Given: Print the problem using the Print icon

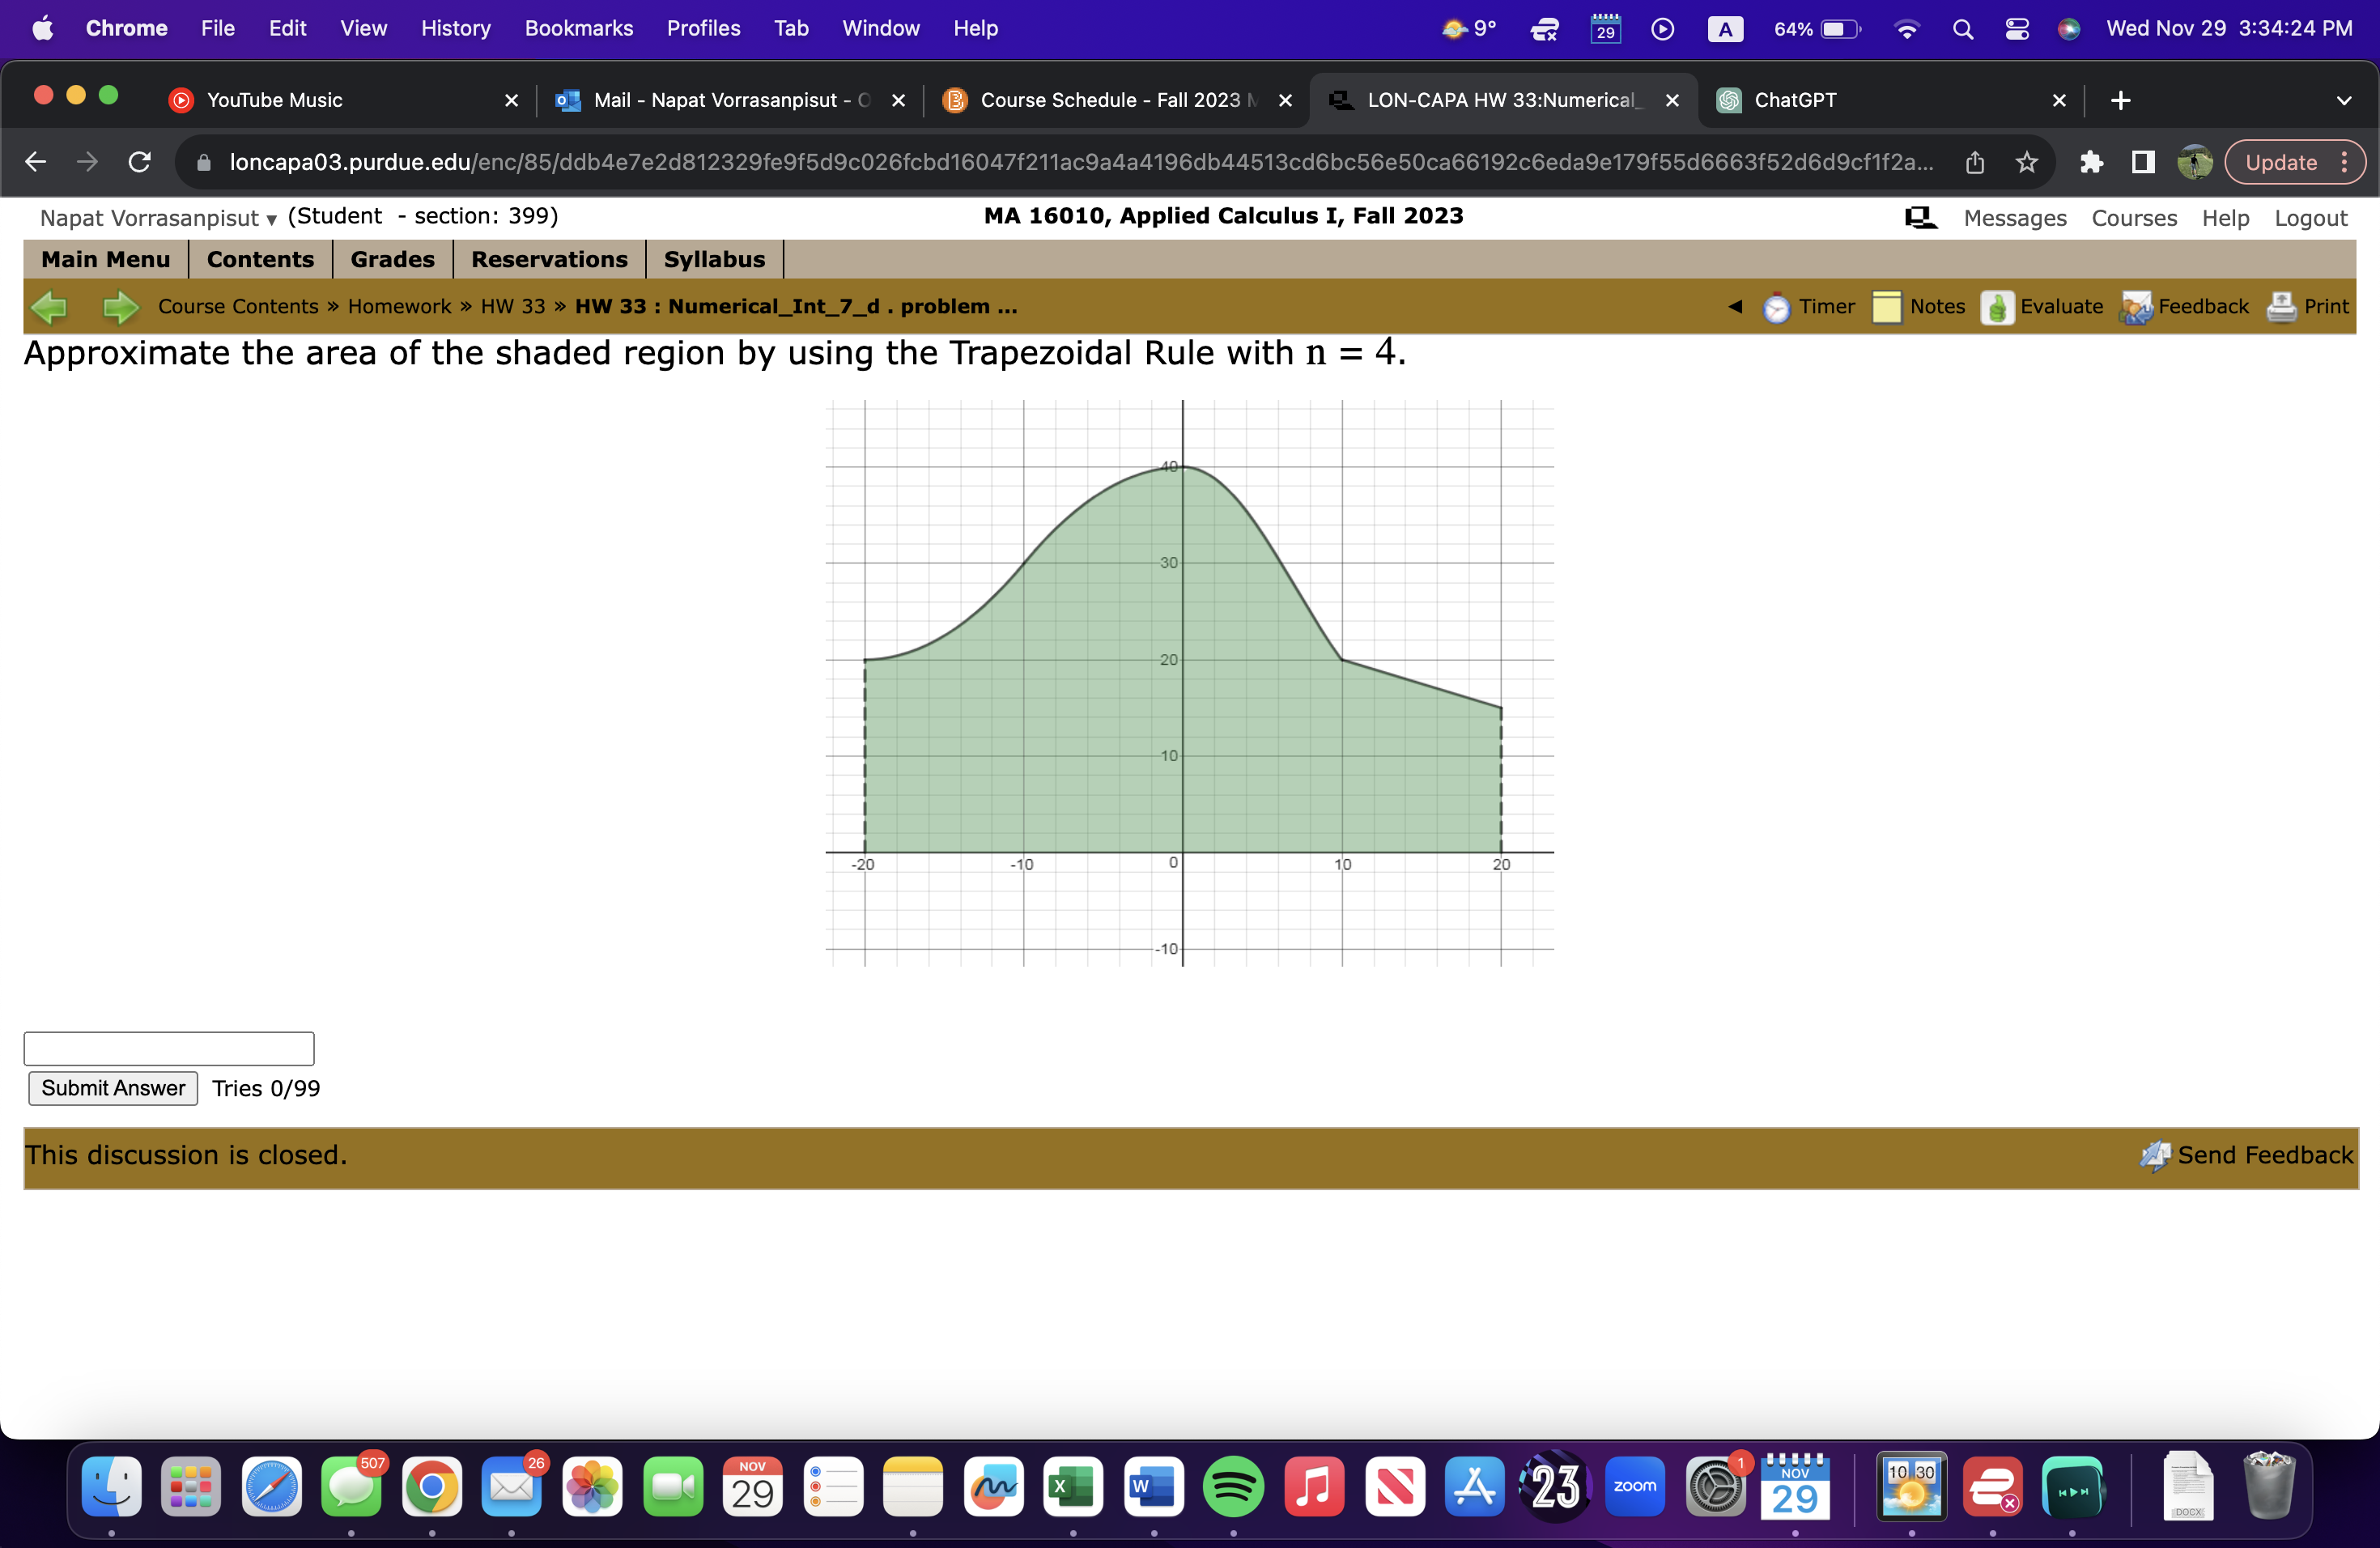Looking at the screenshot, I should [2282, 306].
